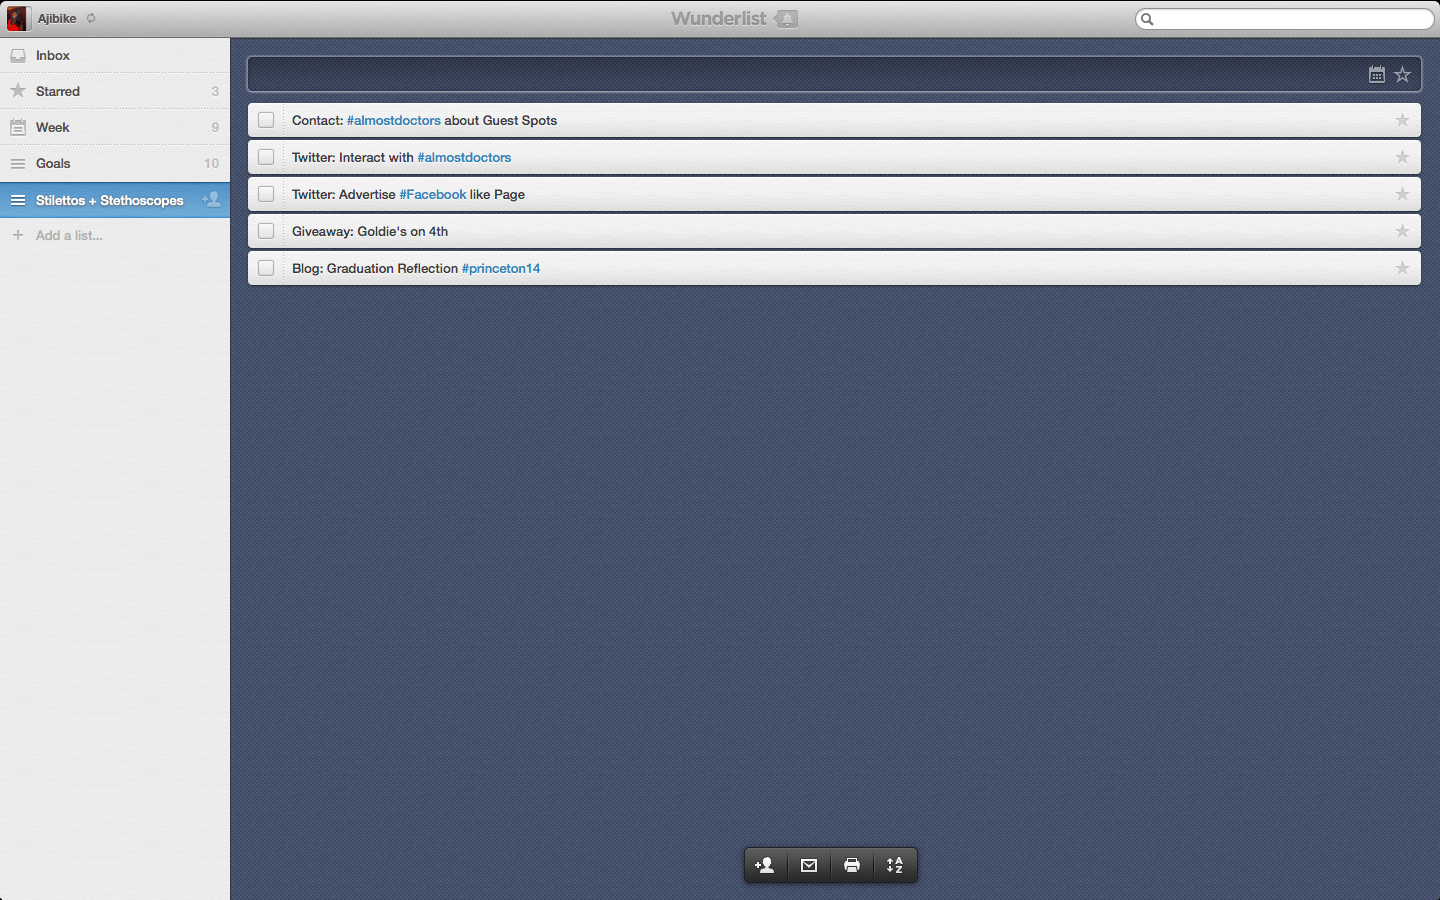The width and height of the screenshot is (1440, 900).
Task: Check off 'Contact: #almostdoctors about Guest Spots'
Action: click(x=266, y=120)
